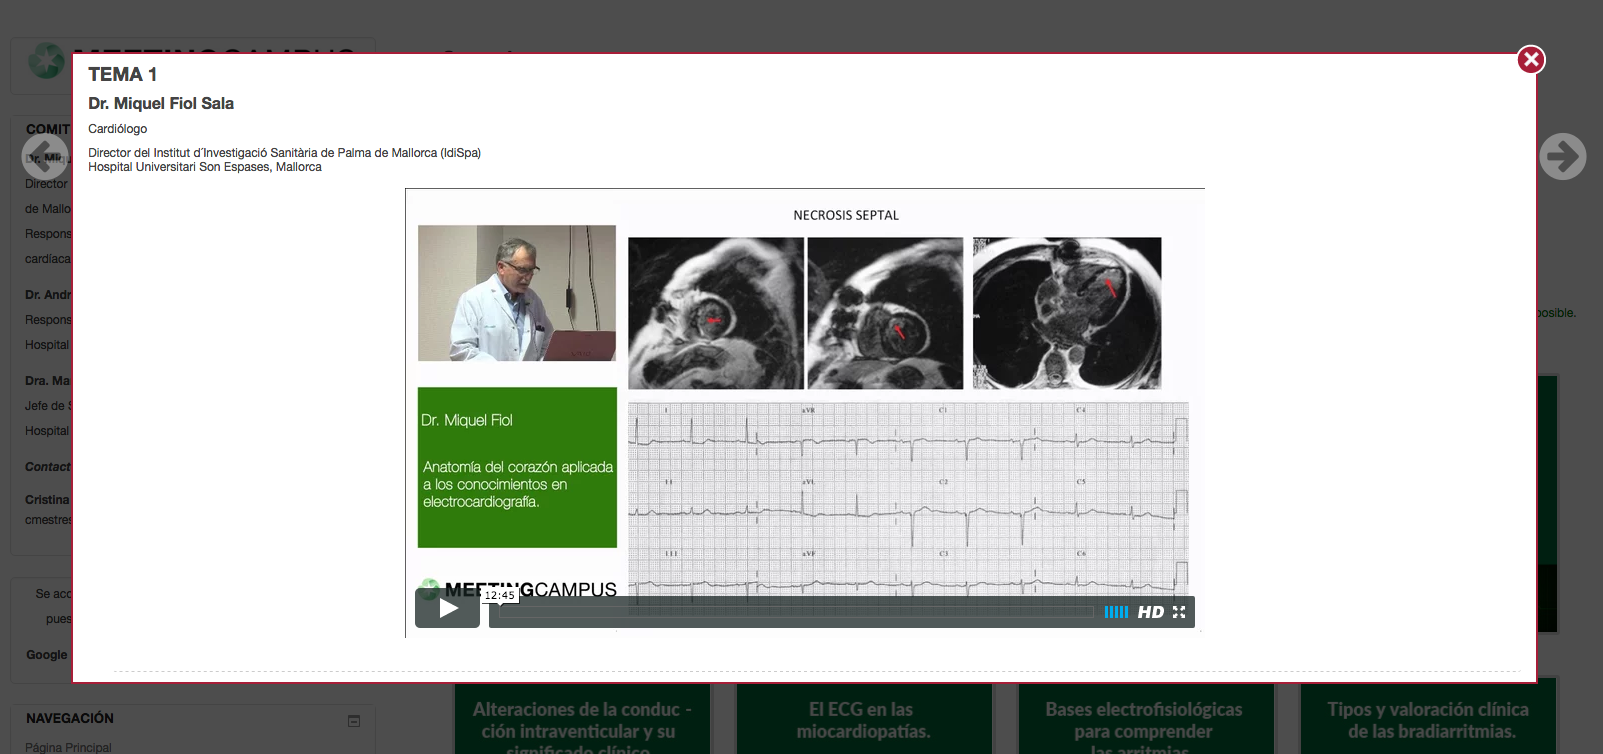The height and width of the screenshot is (754, 1603).
Task: Click the speaker video thumbnail
Action: coord(517,293)
